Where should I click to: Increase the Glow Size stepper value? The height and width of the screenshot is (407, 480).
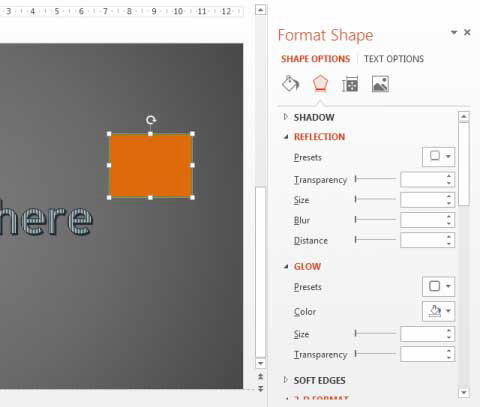pyautogui.click(x=449, y=330)
